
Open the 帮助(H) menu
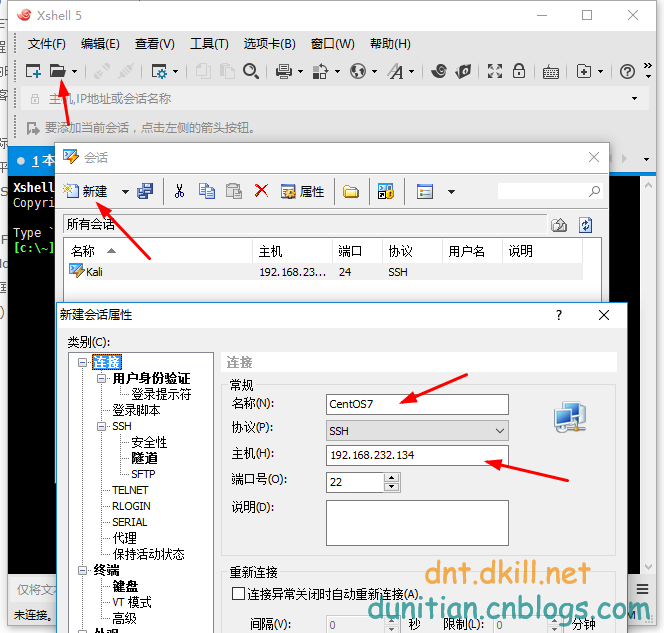click(390, 44)
